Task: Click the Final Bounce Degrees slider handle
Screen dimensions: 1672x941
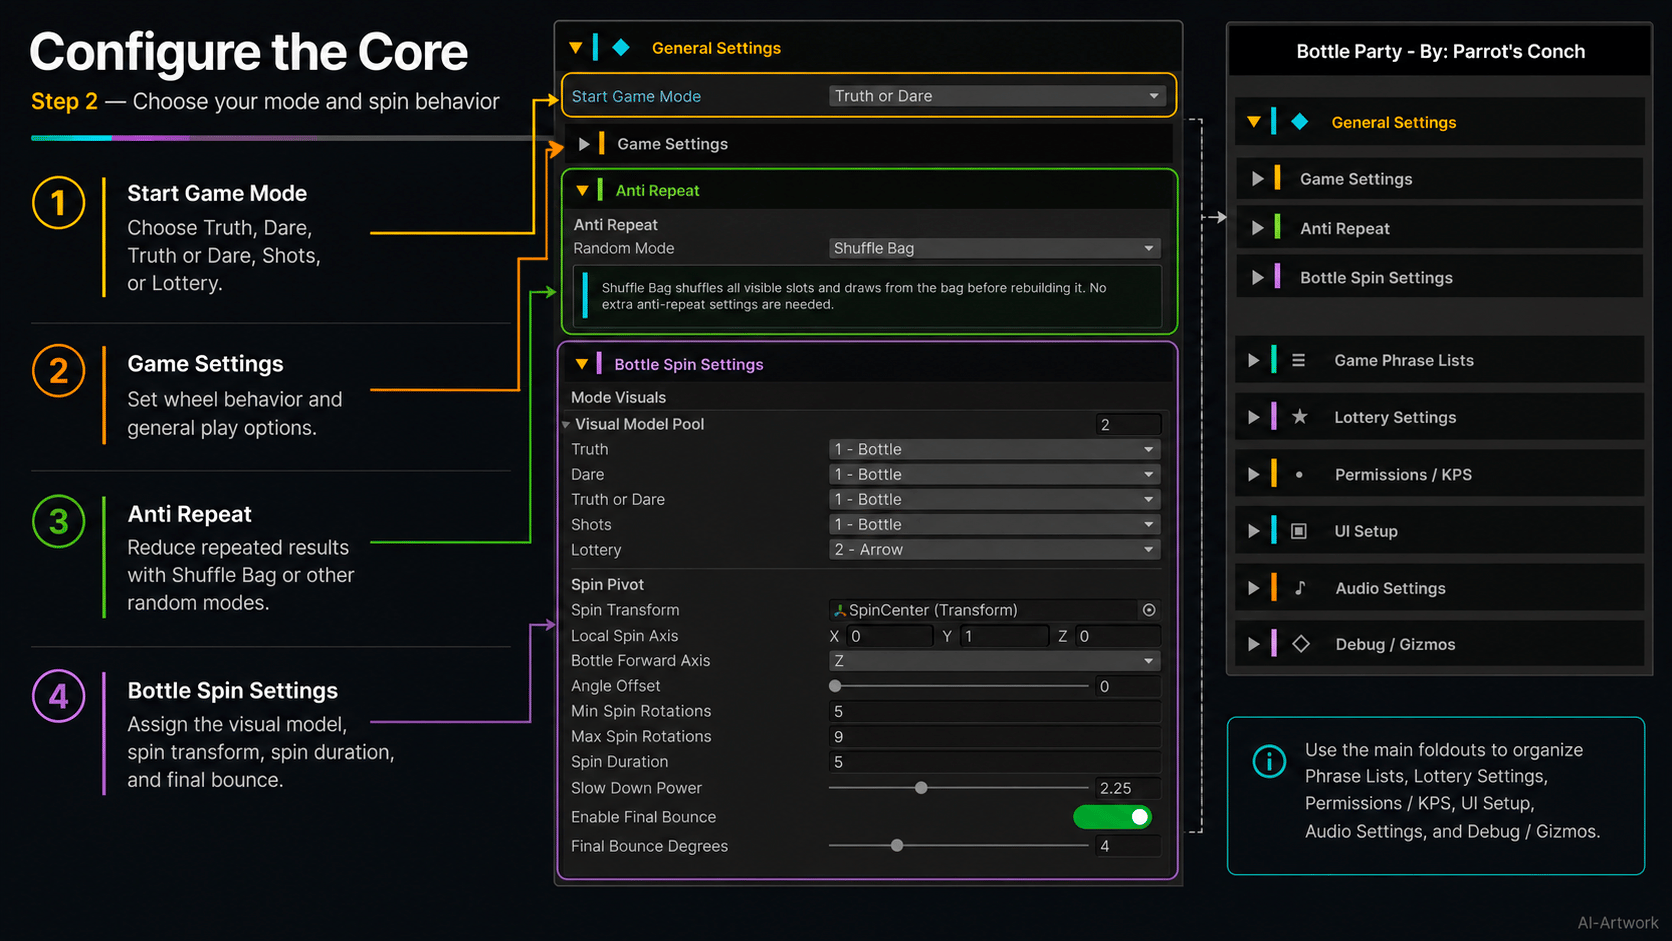Action: [x=897, y=846]
